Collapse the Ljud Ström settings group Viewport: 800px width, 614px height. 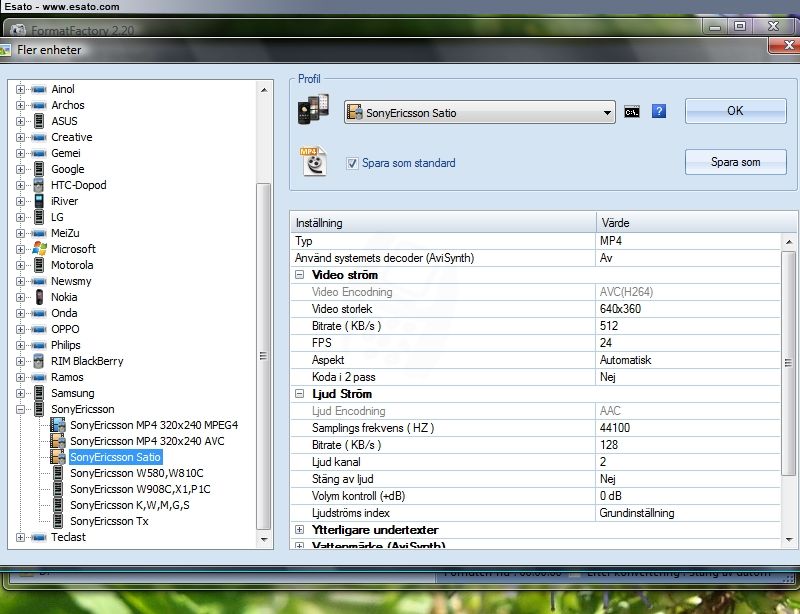click(299, 394)
